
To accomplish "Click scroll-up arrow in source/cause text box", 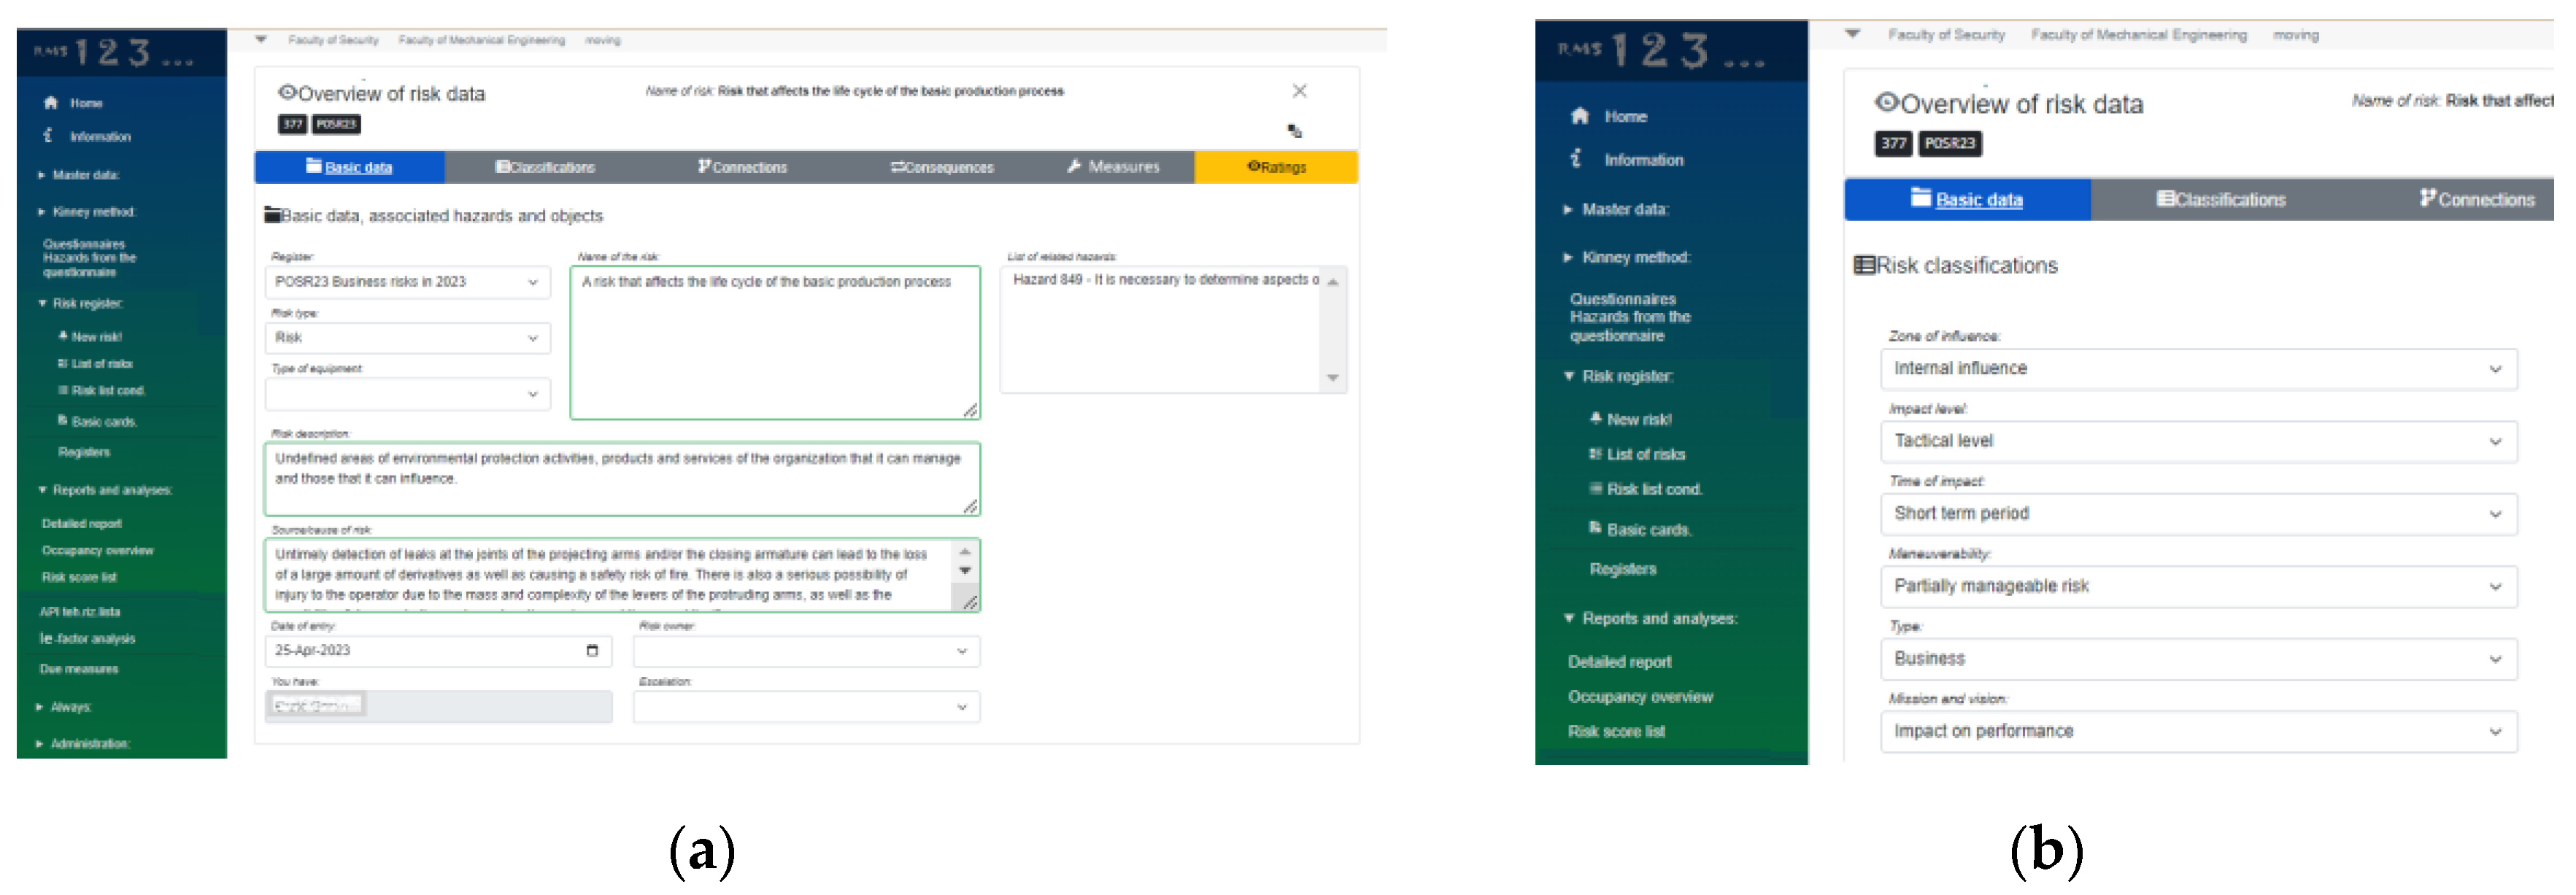I will 965,552.
